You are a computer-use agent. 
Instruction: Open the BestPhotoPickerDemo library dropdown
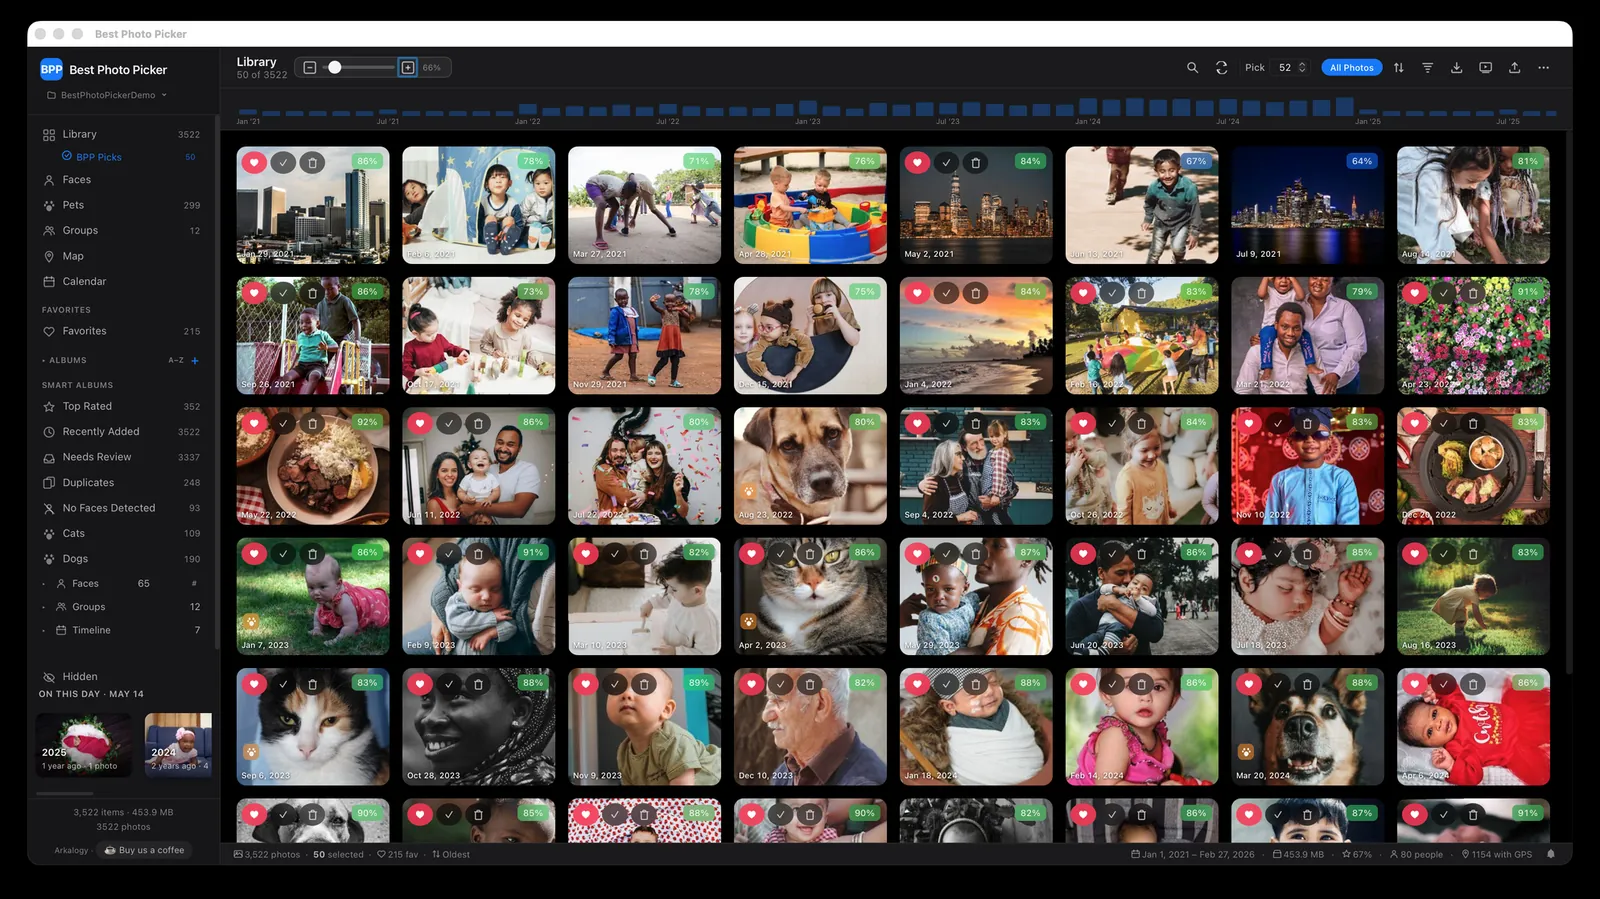pos(107,96)
